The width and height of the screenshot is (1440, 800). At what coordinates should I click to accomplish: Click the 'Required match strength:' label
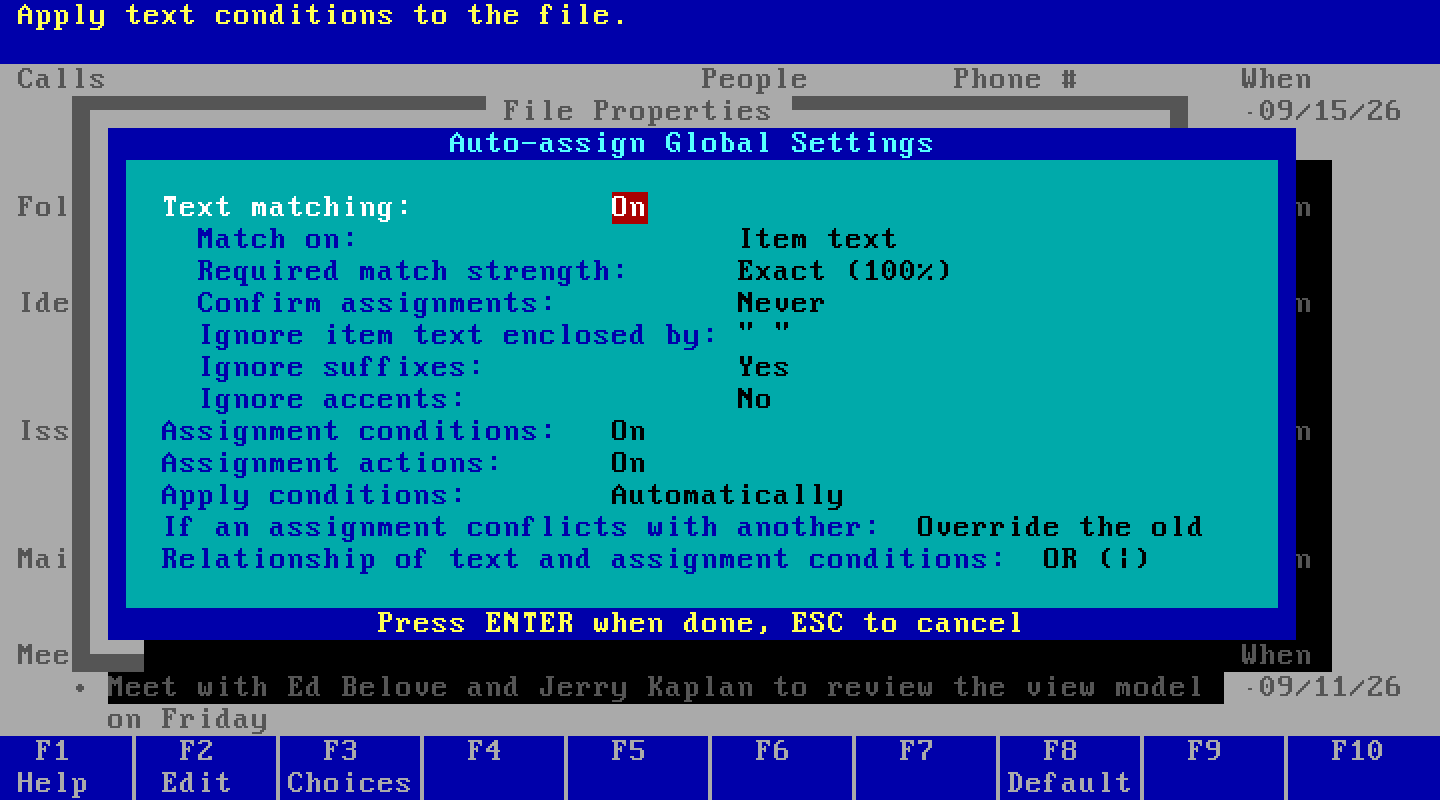pyautogui.click(x=412, y=271)
